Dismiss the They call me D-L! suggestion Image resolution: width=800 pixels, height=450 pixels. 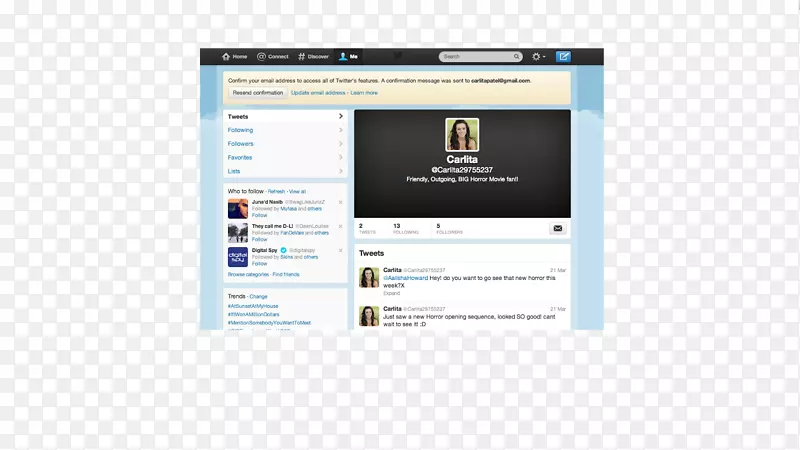pos(340,226)
